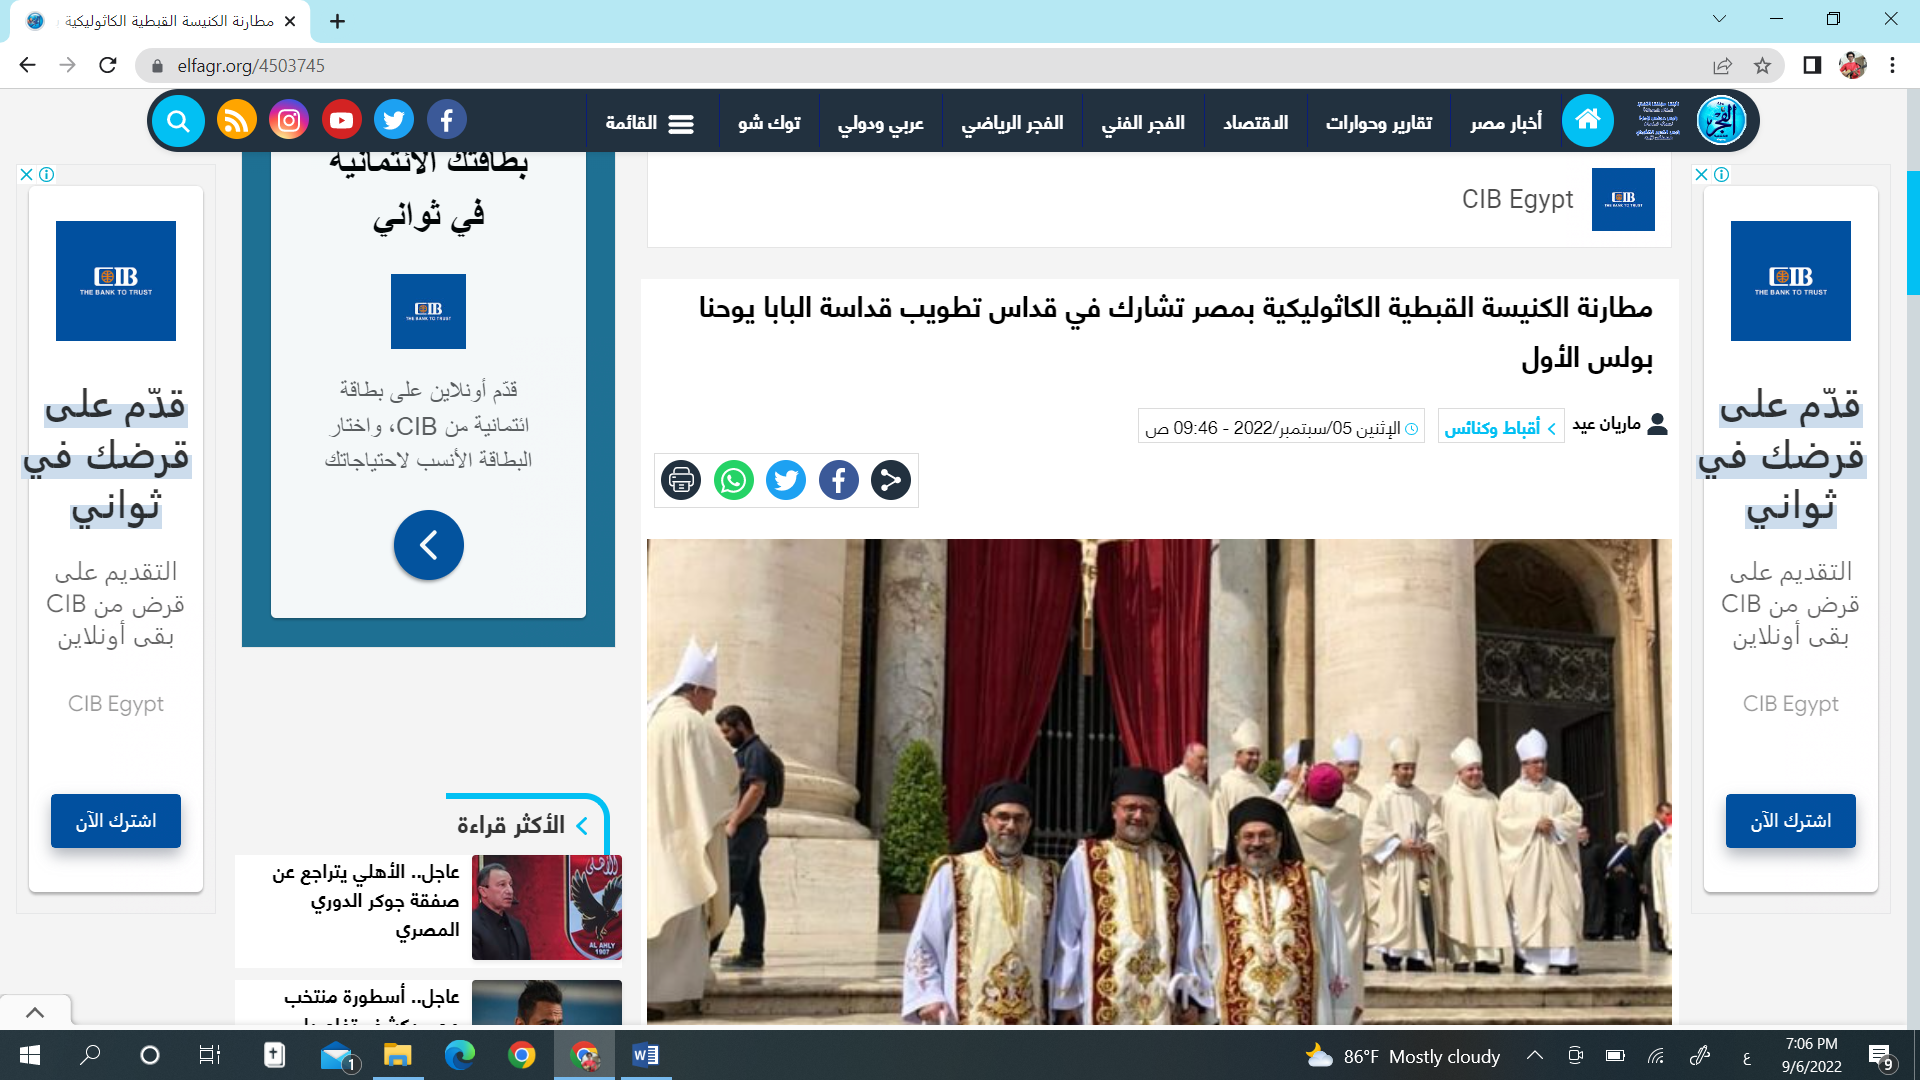Open the notification center icon
Screen dimensions: 1920x1080
point(1880,1056)
